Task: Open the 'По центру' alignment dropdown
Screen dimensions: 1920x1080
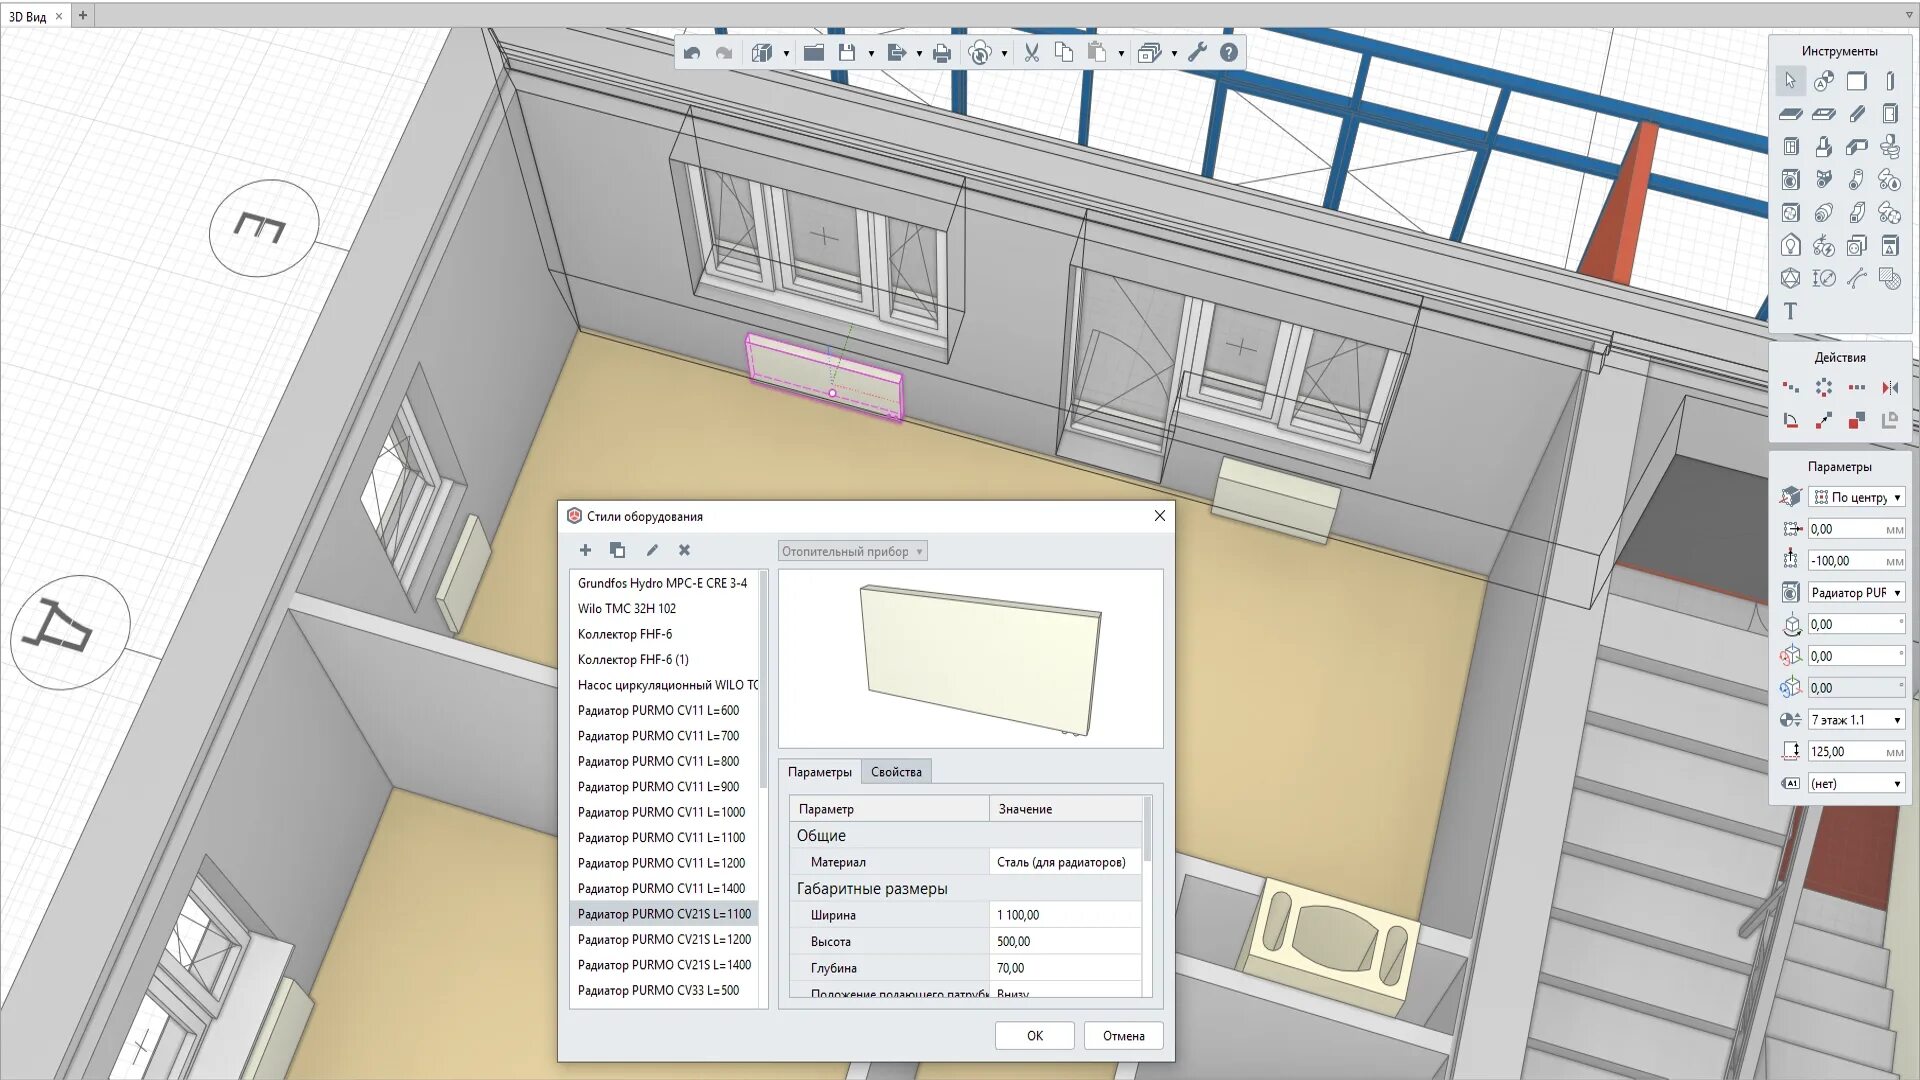Action: (1857, 497)
